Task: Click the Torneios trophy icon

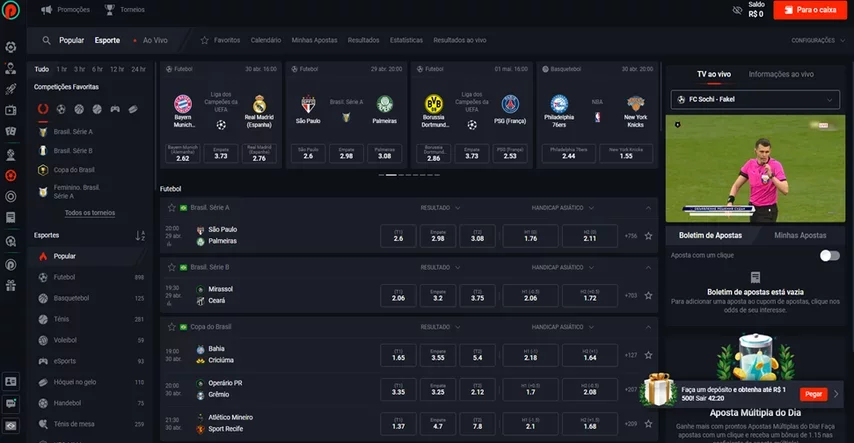Action: click(109, 9)
